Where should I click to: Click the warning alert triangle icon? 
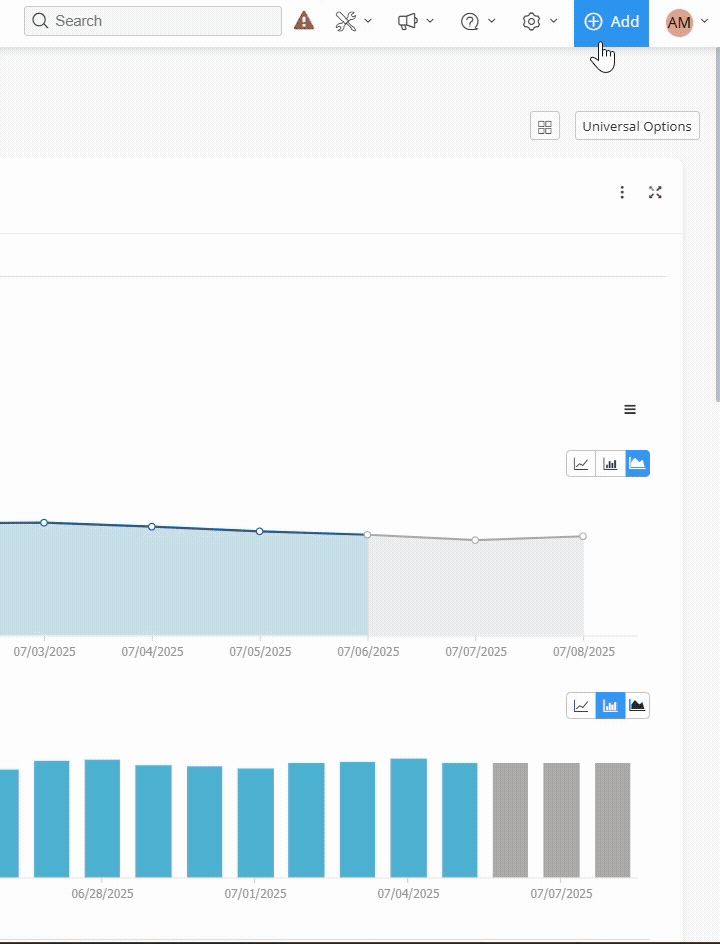(x=304, y=21)
